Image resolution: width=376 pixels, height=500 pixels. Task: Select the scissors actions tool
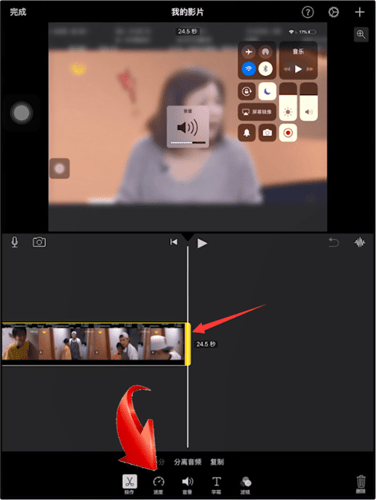point(129,484)
